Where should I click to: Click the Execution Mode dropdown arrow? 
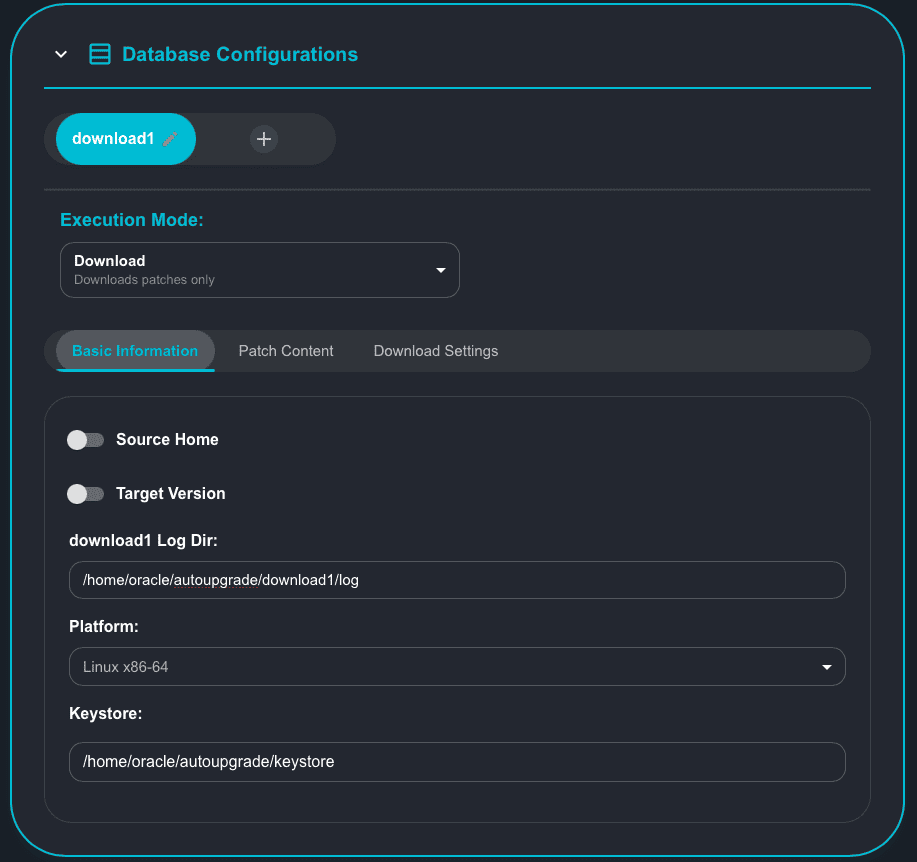point(441,270)
